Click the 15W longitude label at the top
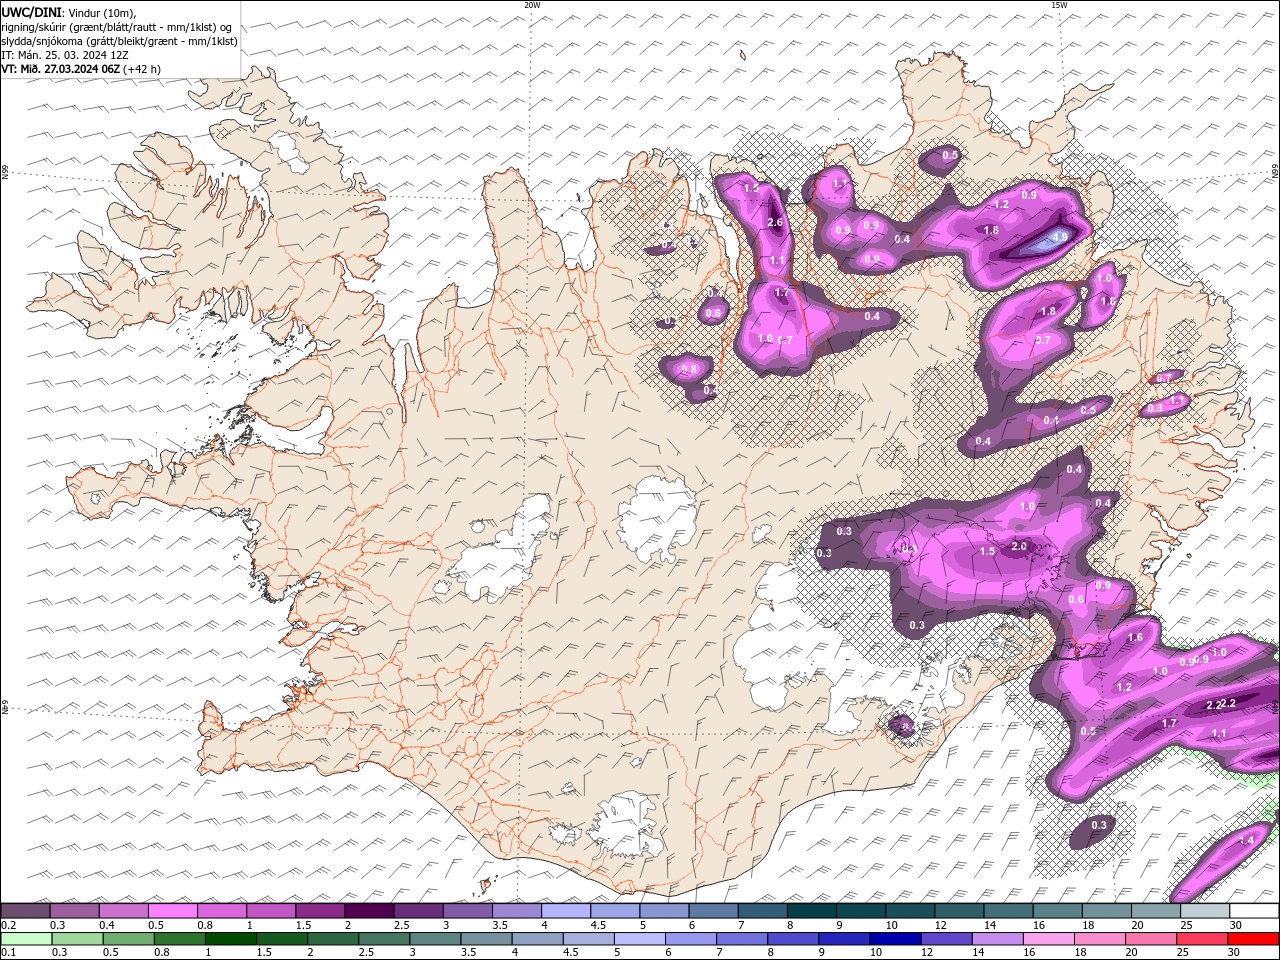 point(1059,5)
